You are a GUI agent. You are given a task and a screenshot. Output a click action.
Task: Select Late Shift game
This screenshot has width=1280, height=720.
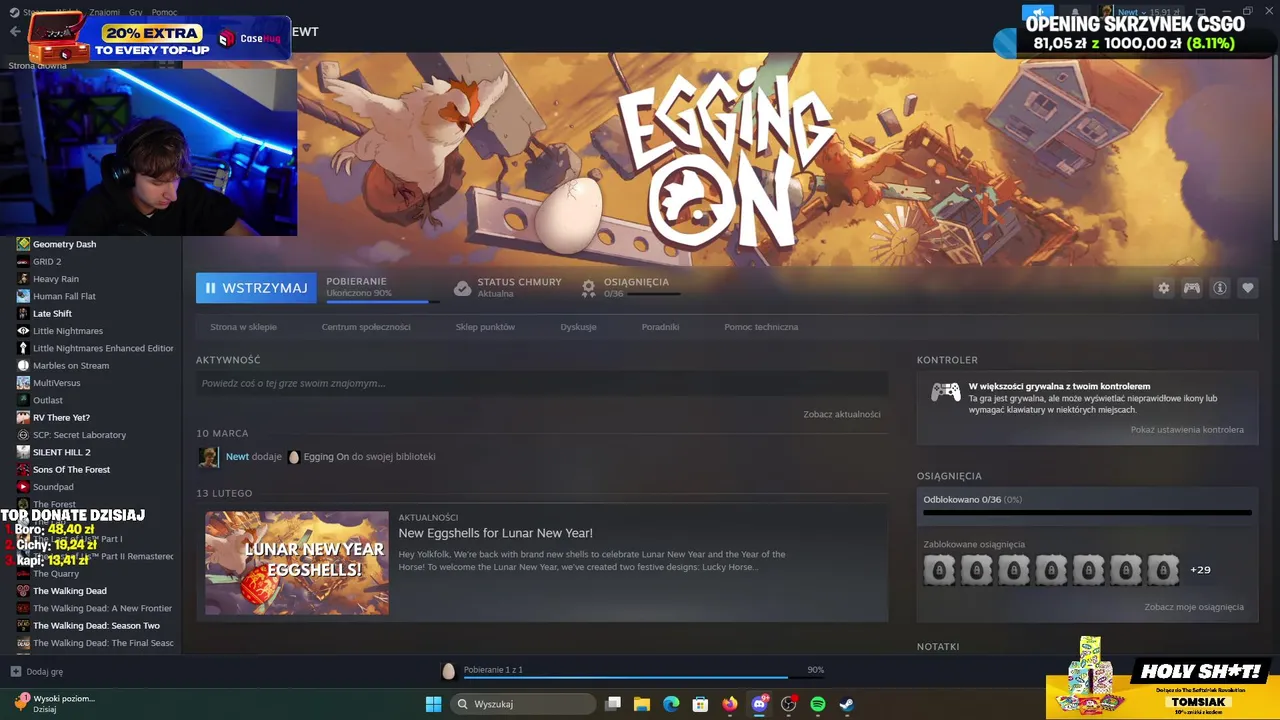click(x=52, y=314)
